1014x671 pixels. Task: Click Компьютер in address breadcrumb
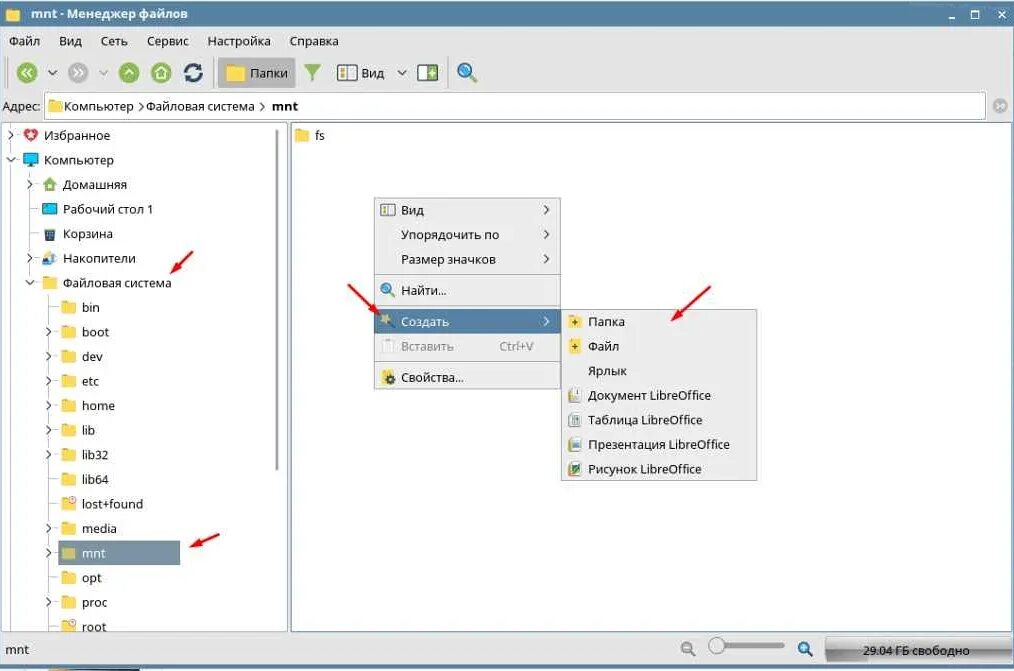pyautogui.click(x=98, y=107)
